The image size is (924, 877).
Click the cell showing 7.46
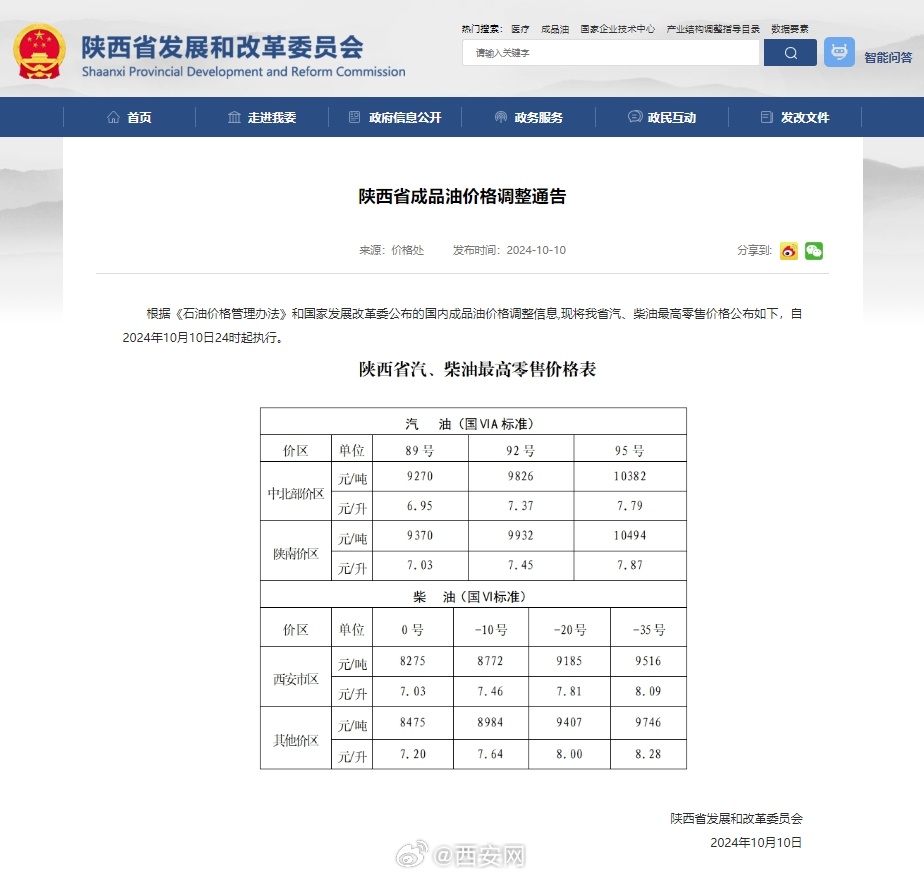[491, 691]
